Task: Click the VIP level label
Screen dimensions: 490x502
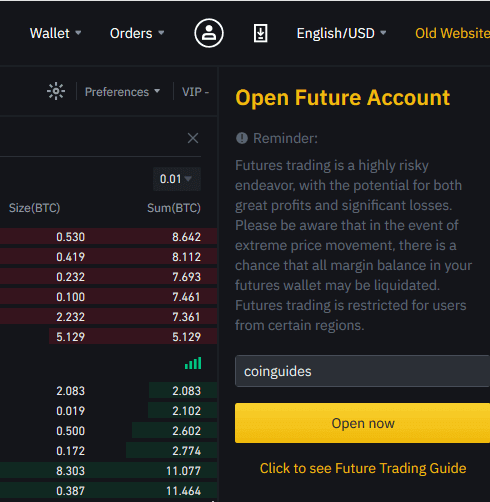Action: (x=195, y=92)
